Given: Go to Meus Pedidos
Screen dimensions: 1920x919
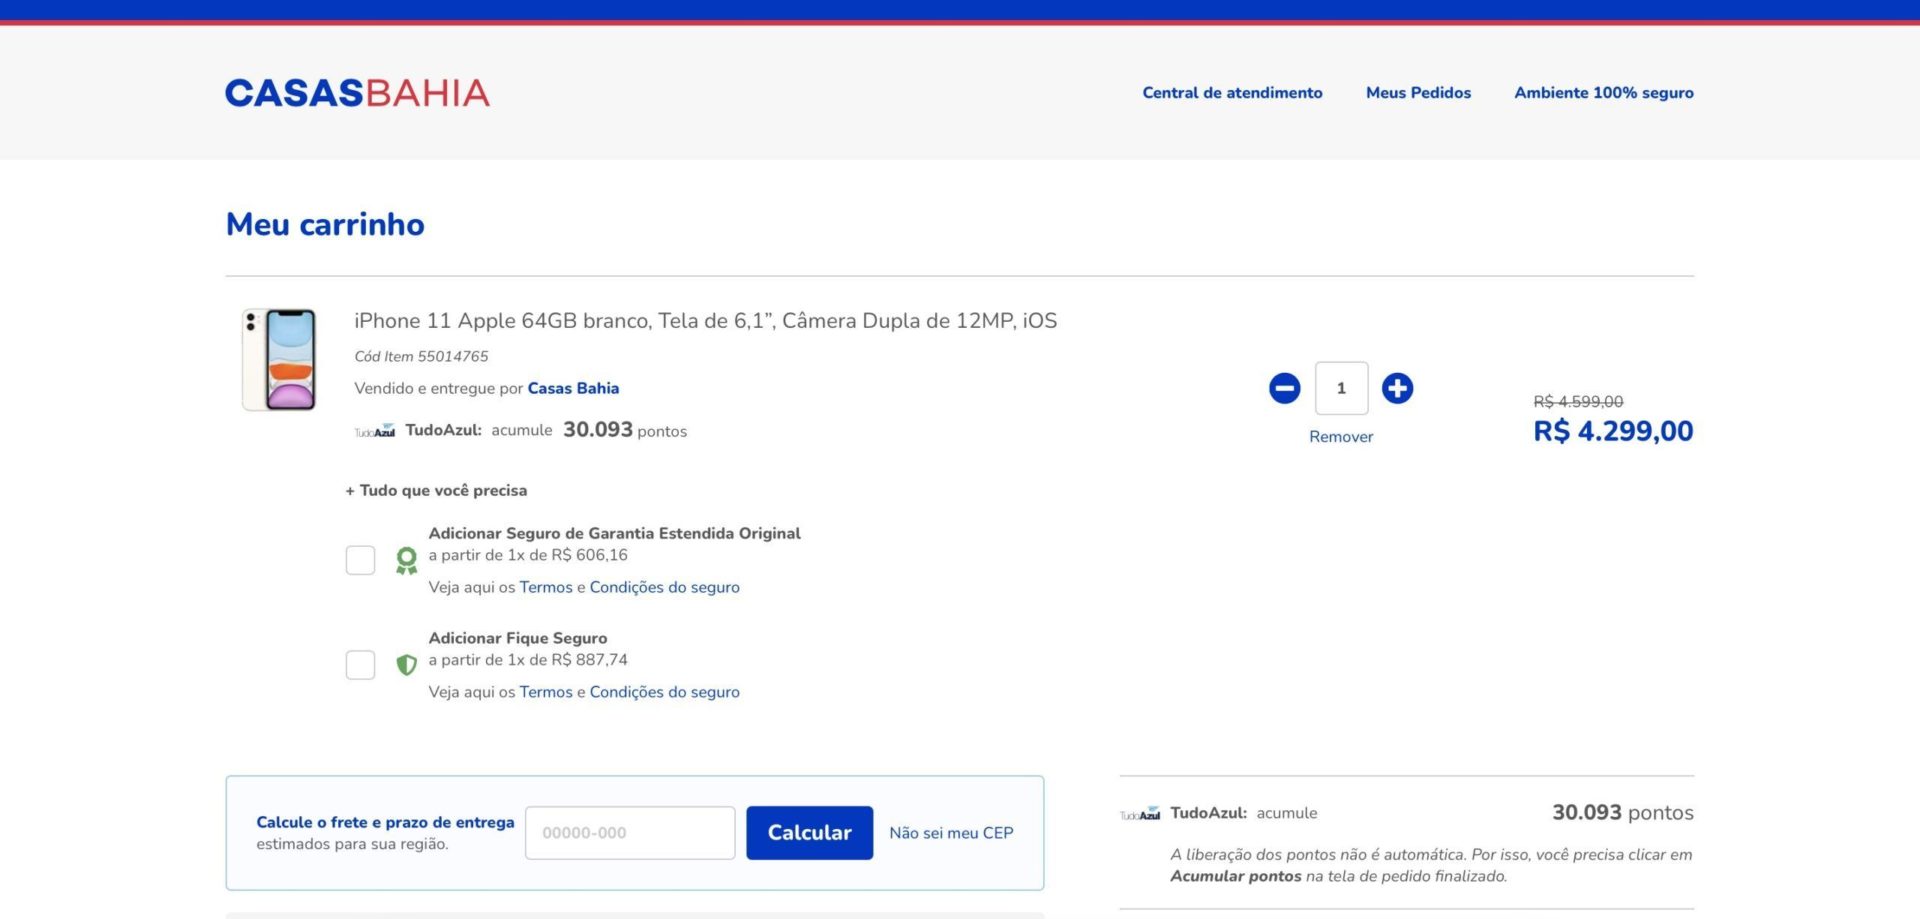Looking at the screenshot, I should tap(1418, 93).
